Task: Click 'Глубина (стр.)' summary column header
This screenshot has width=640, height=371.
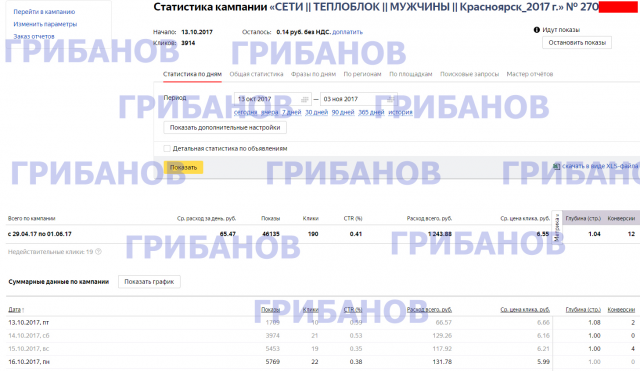Action: tap(583, 218)
